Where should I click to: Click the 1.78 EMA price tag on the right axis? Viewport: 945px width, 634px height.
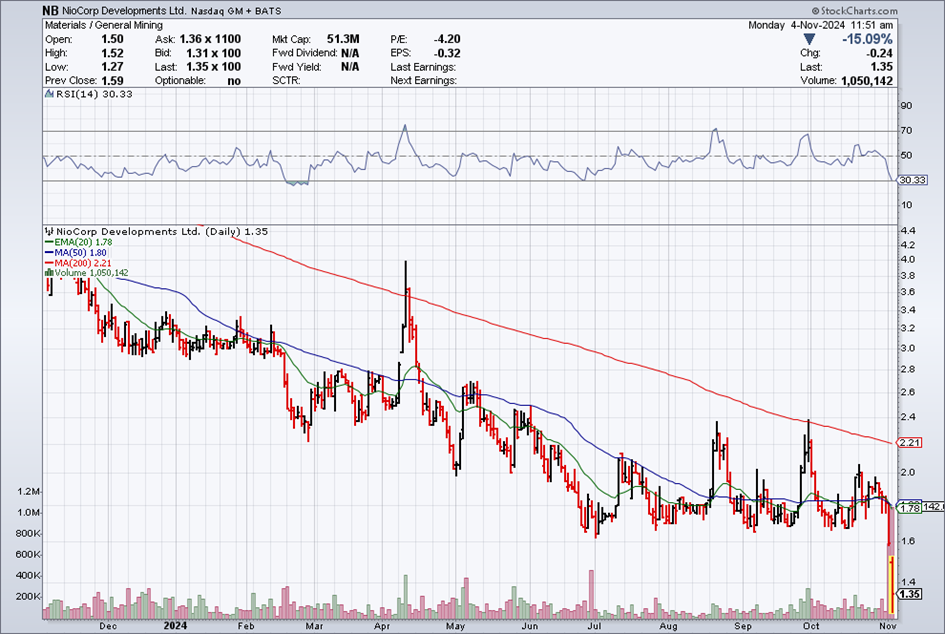909,509
